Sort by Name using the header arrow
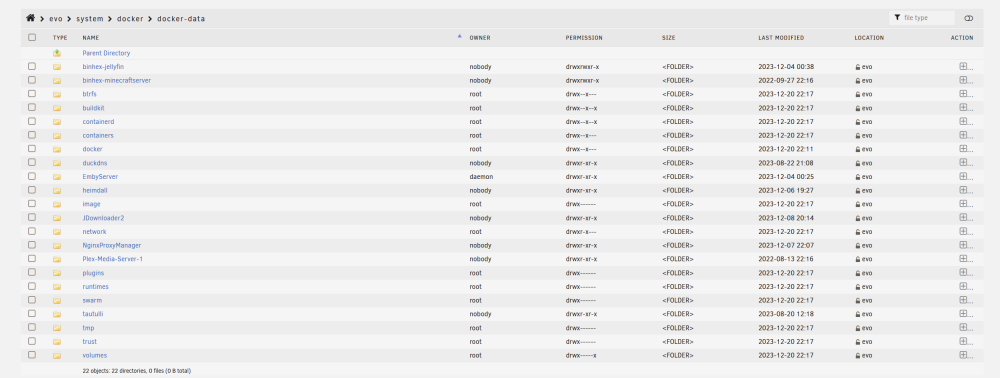 459,37
